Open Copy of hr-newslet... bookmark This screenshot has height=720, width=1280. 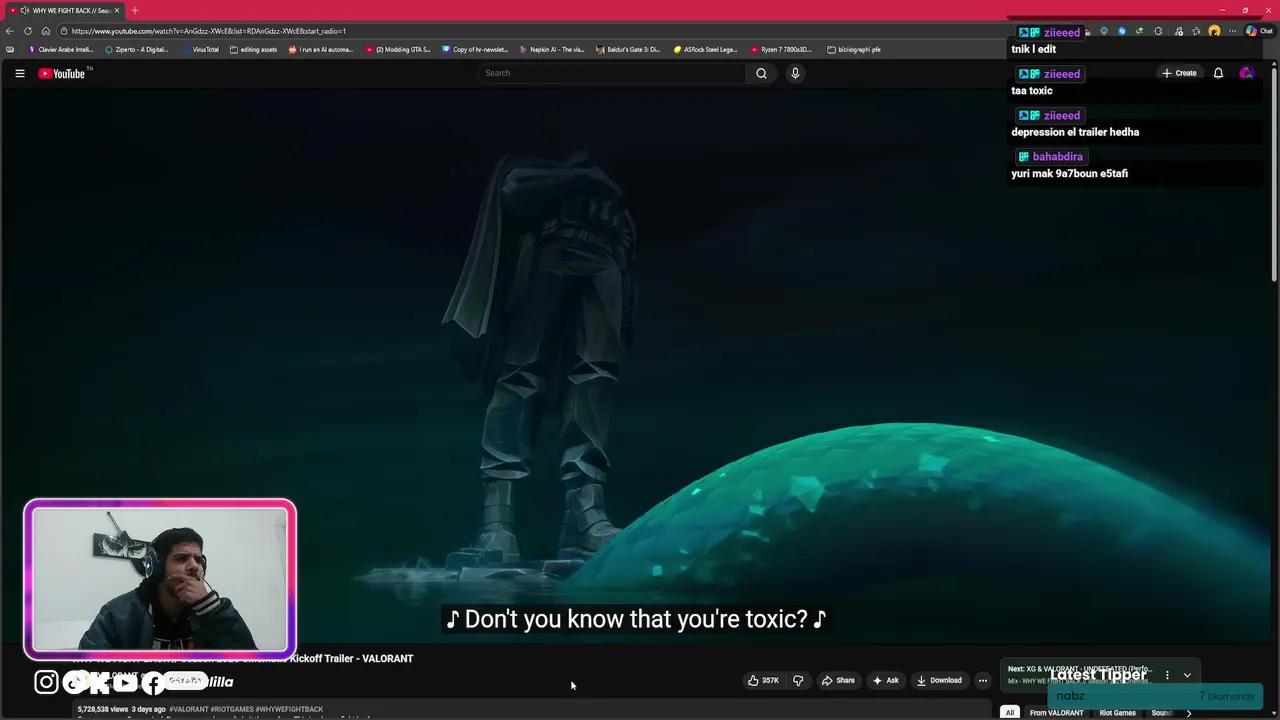[475, 49]
